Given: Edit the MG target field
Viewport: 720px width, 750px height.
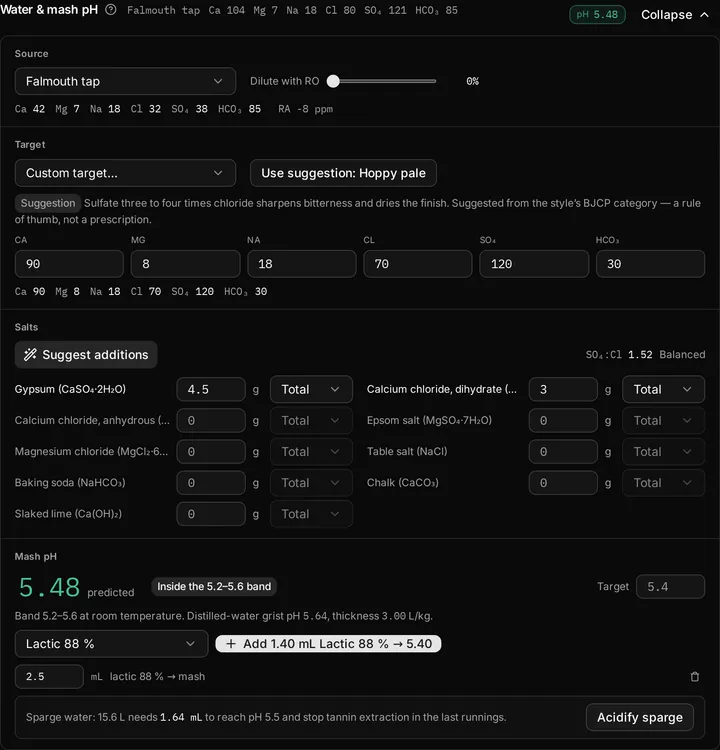Looking at the screenshot, I should point(186,264).
